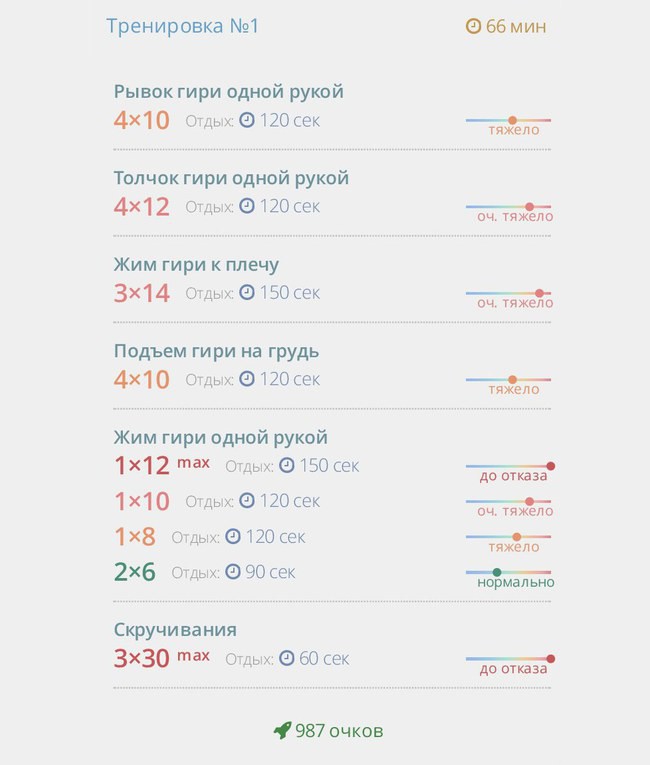Open the Тренировка №1 title

coord(183,26)
